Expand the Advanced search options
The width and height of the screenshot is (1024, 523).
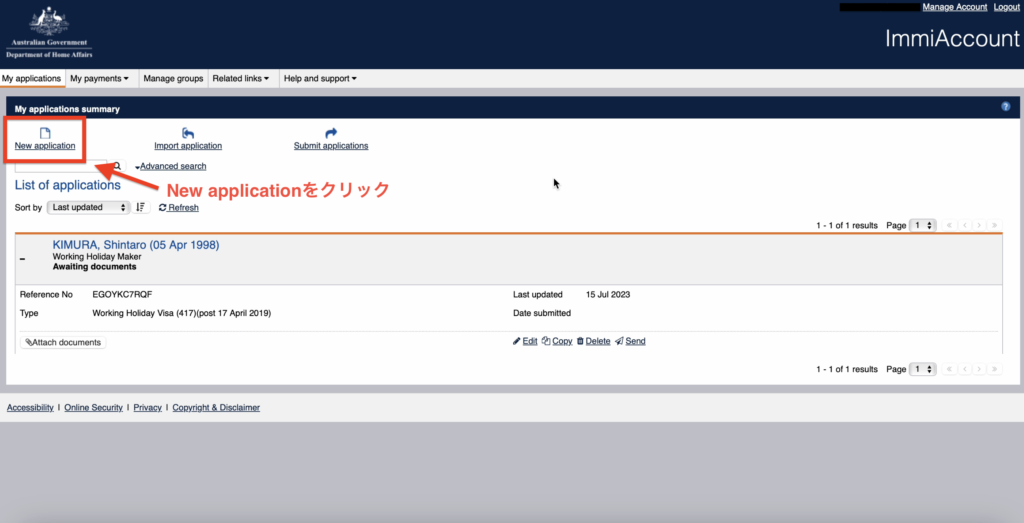(171, 166)
